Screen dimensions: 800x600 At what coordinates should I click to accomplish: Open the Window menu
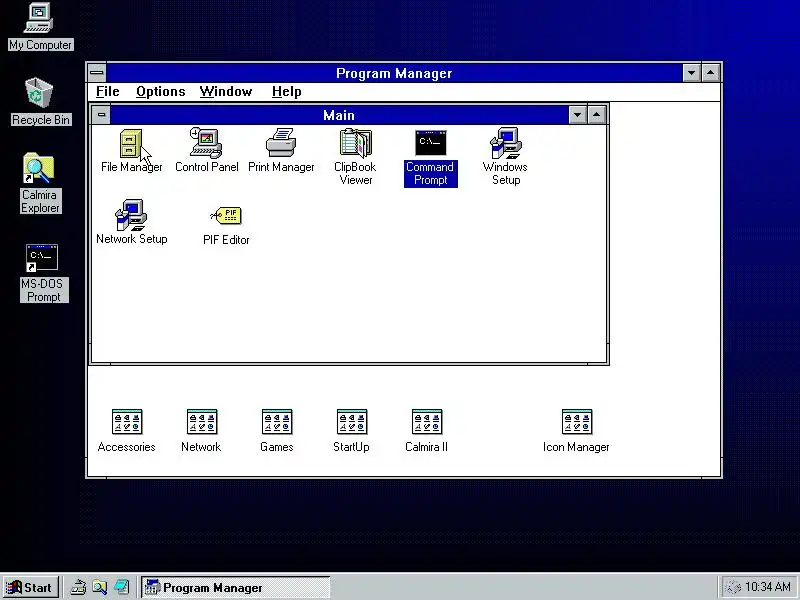click(226, 92)
